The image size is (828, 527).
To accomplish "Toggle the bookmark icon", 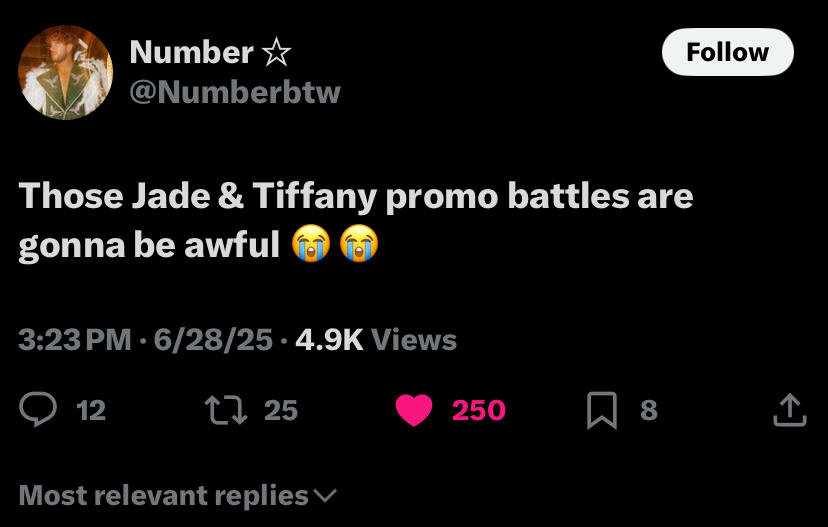I will (x=602, y=409).
